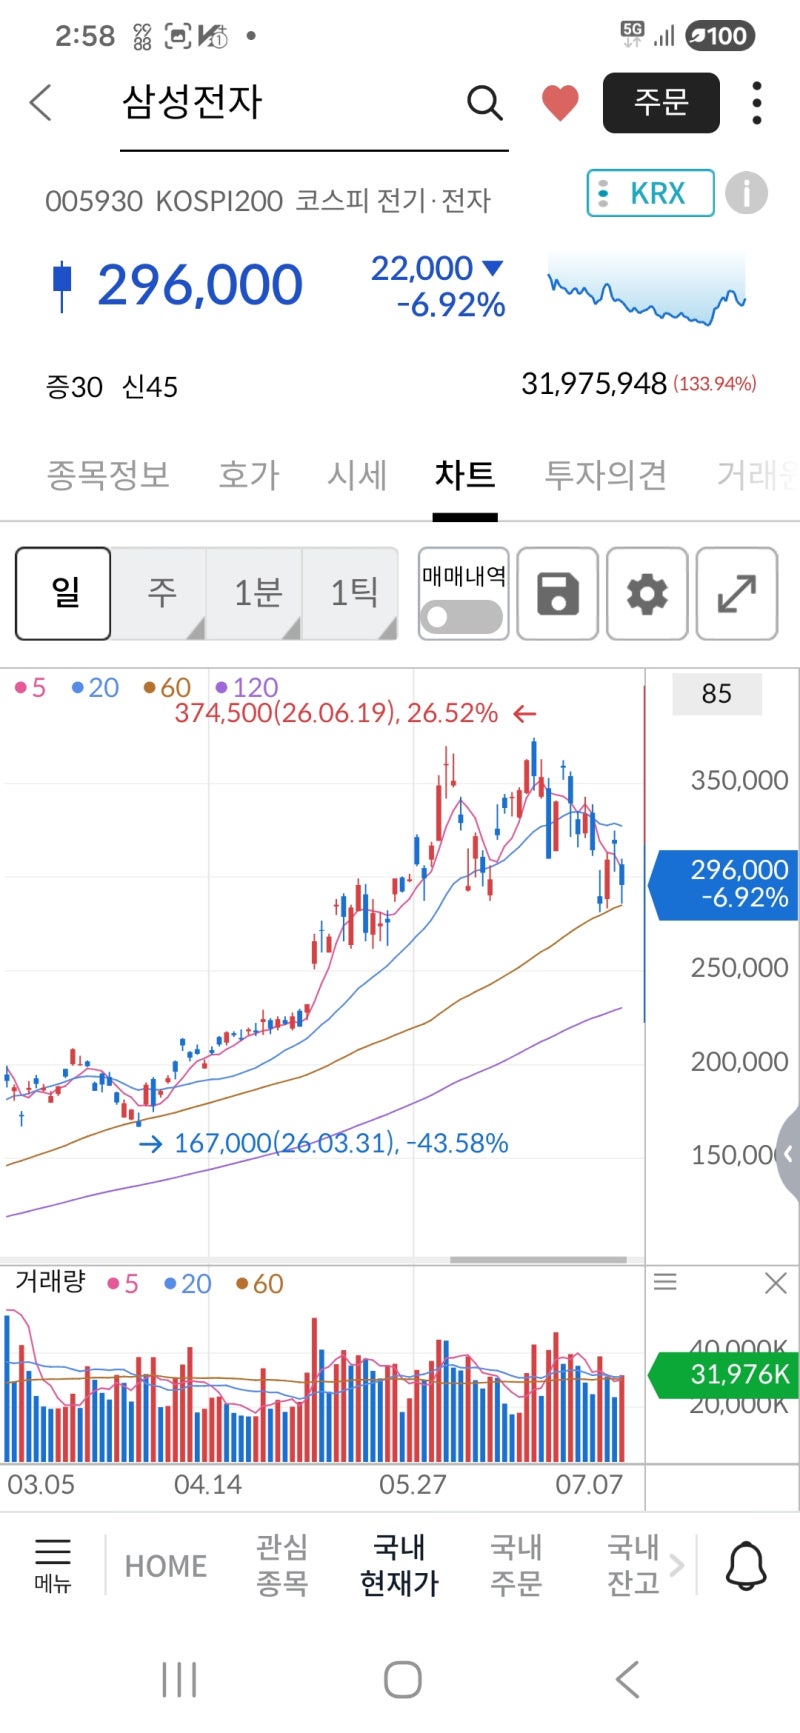Image resolution: width=800 pixels, height=1733 pixels.
Task: Open notifications bell icon
Action: coord(746,1565)
